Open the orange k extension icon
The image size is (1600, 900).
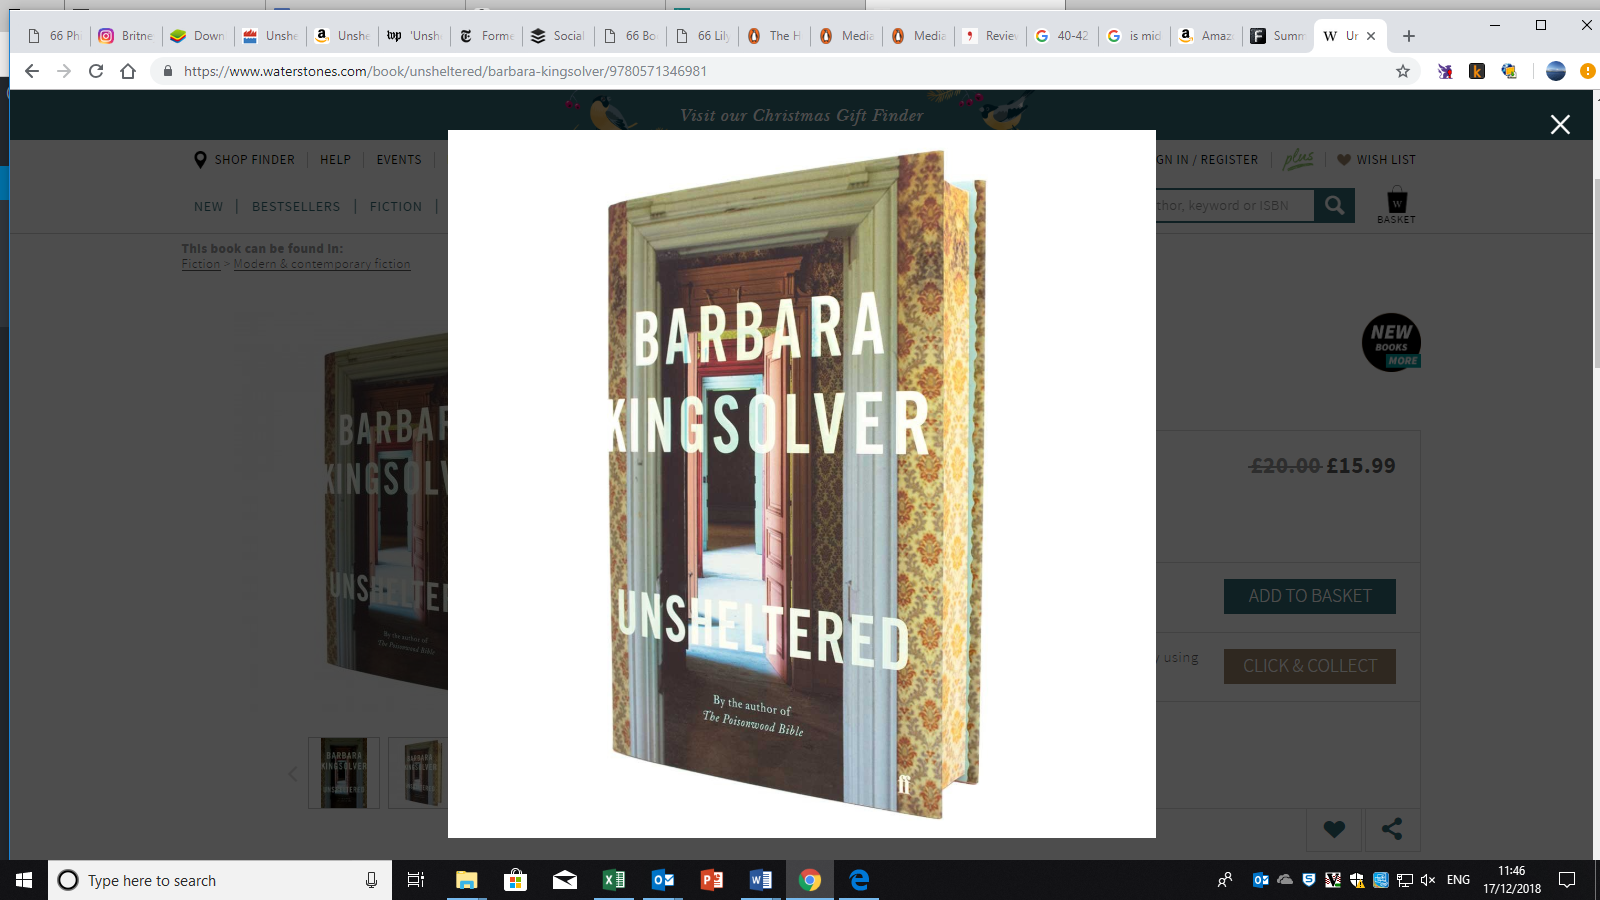(x=1477, y=71)
